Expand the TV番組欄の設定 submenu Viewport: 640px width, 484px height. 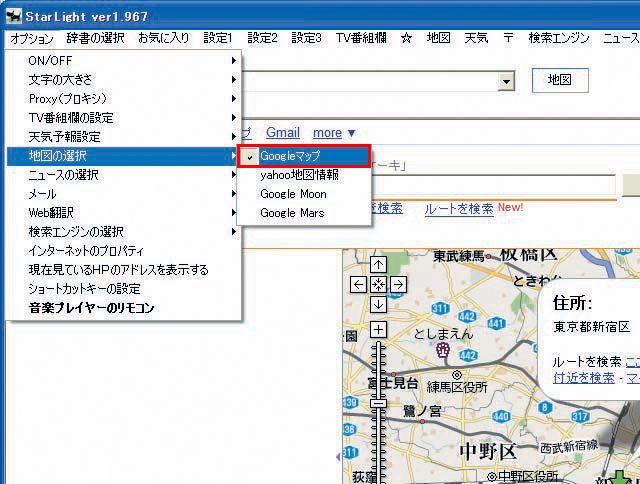coord(124,118)
